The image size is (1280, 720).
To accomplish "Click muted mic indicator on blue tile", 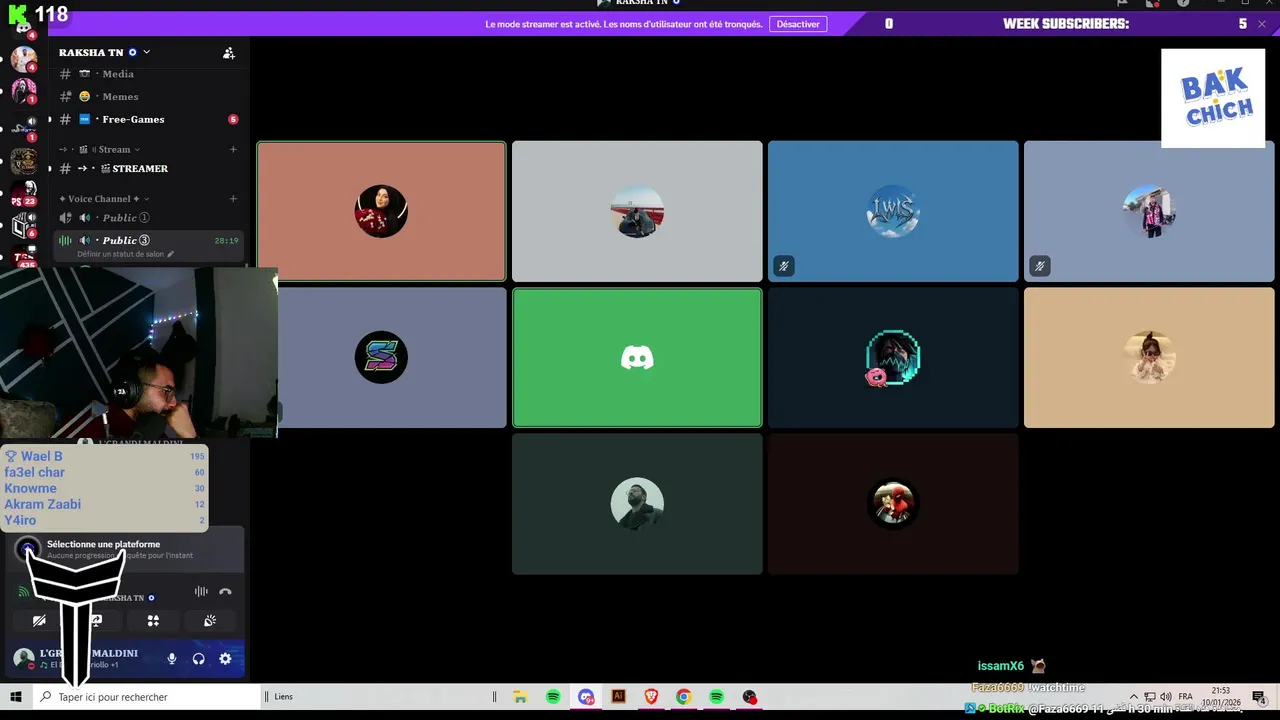I will click(784, 266).
